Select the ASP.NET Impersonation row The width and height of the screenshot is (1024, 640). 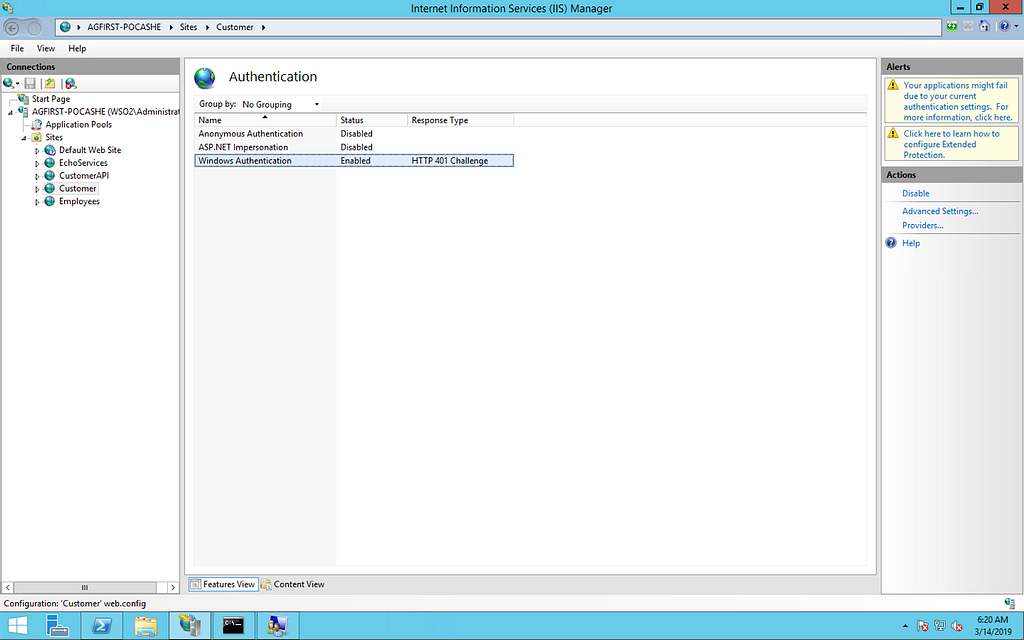(354, 148)
